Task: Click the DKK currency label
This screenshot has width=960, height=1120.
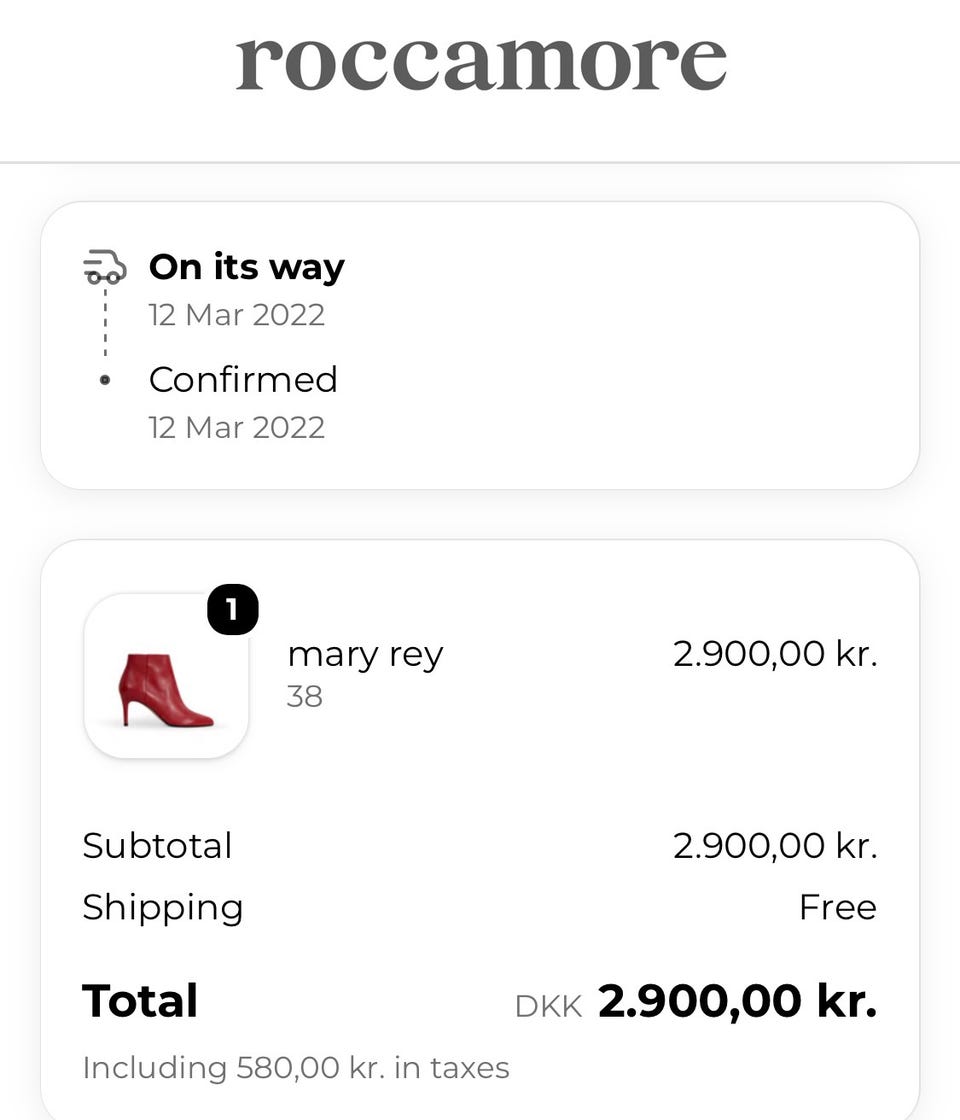Action: tap(549, 1006)
